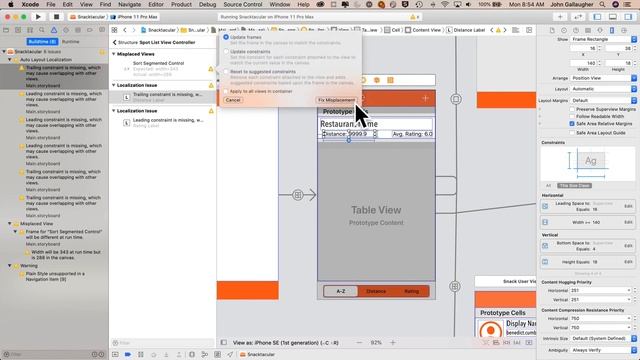Open the Show Frame Rectangle dropdown
The height and width of the screenshot is (360, 640).
(604, 39)
